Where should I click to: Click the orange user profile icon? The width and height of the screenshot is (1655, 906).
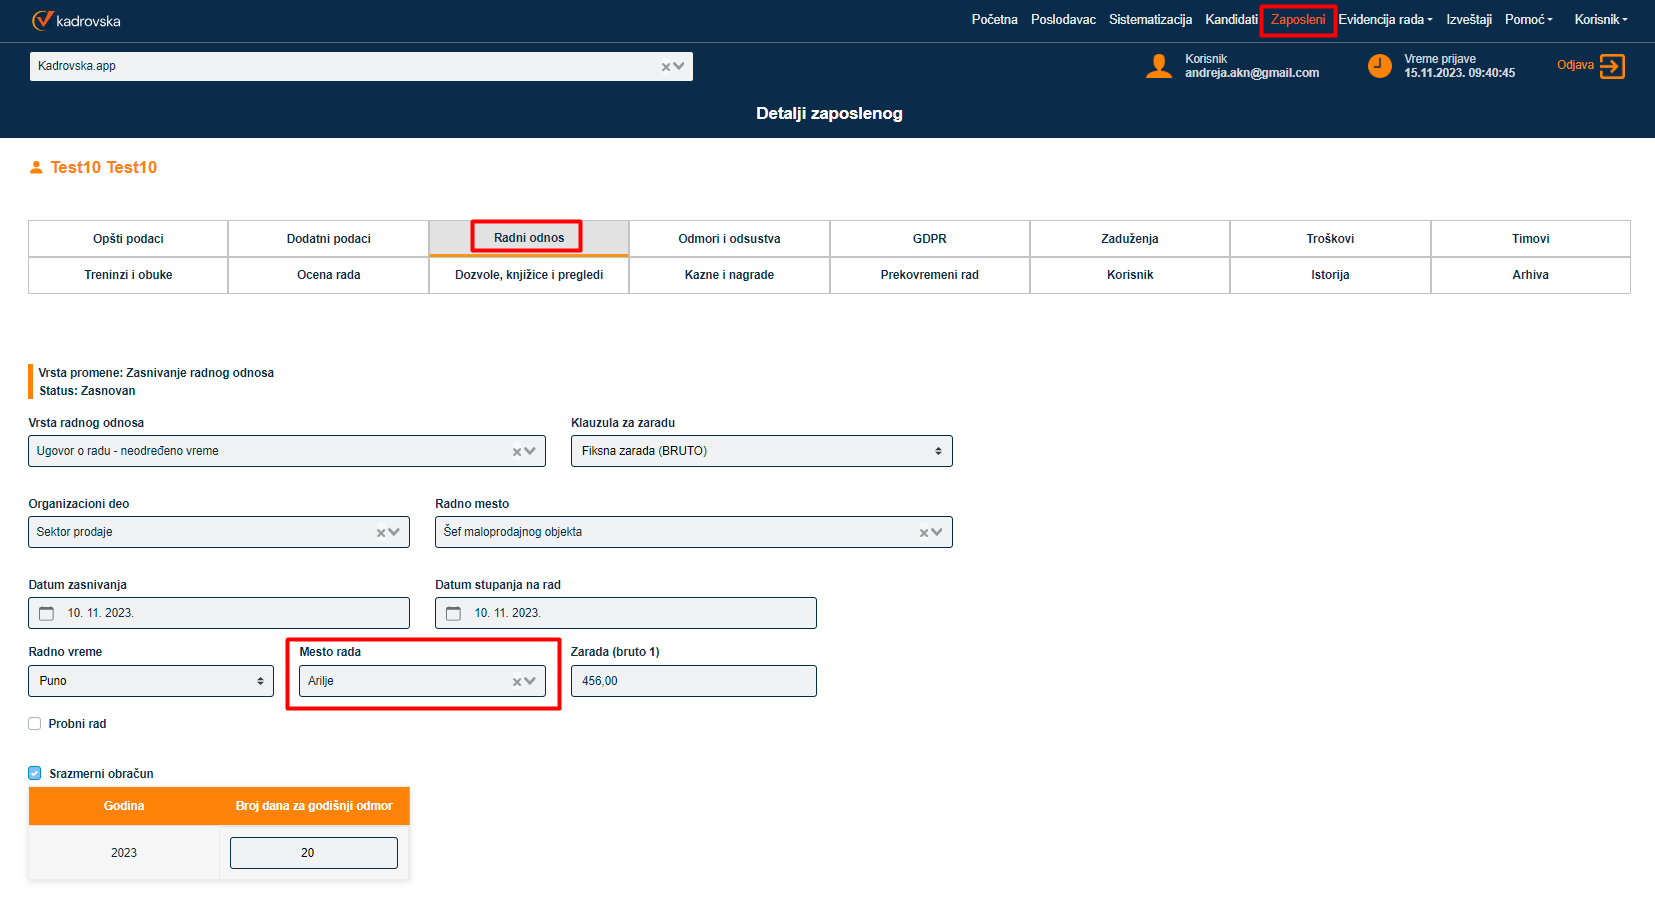coord(1159,66)
